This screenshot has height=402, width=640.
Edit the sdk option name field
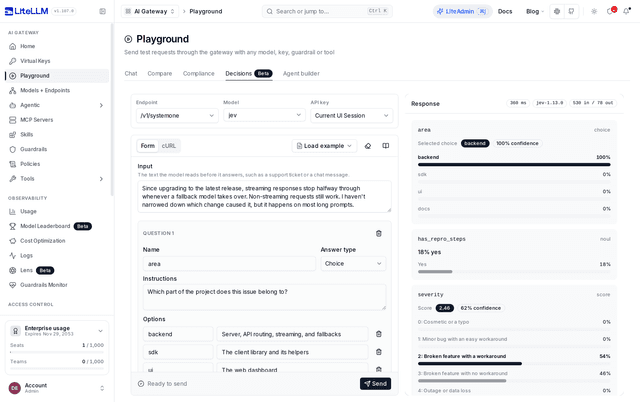point(178,352)
